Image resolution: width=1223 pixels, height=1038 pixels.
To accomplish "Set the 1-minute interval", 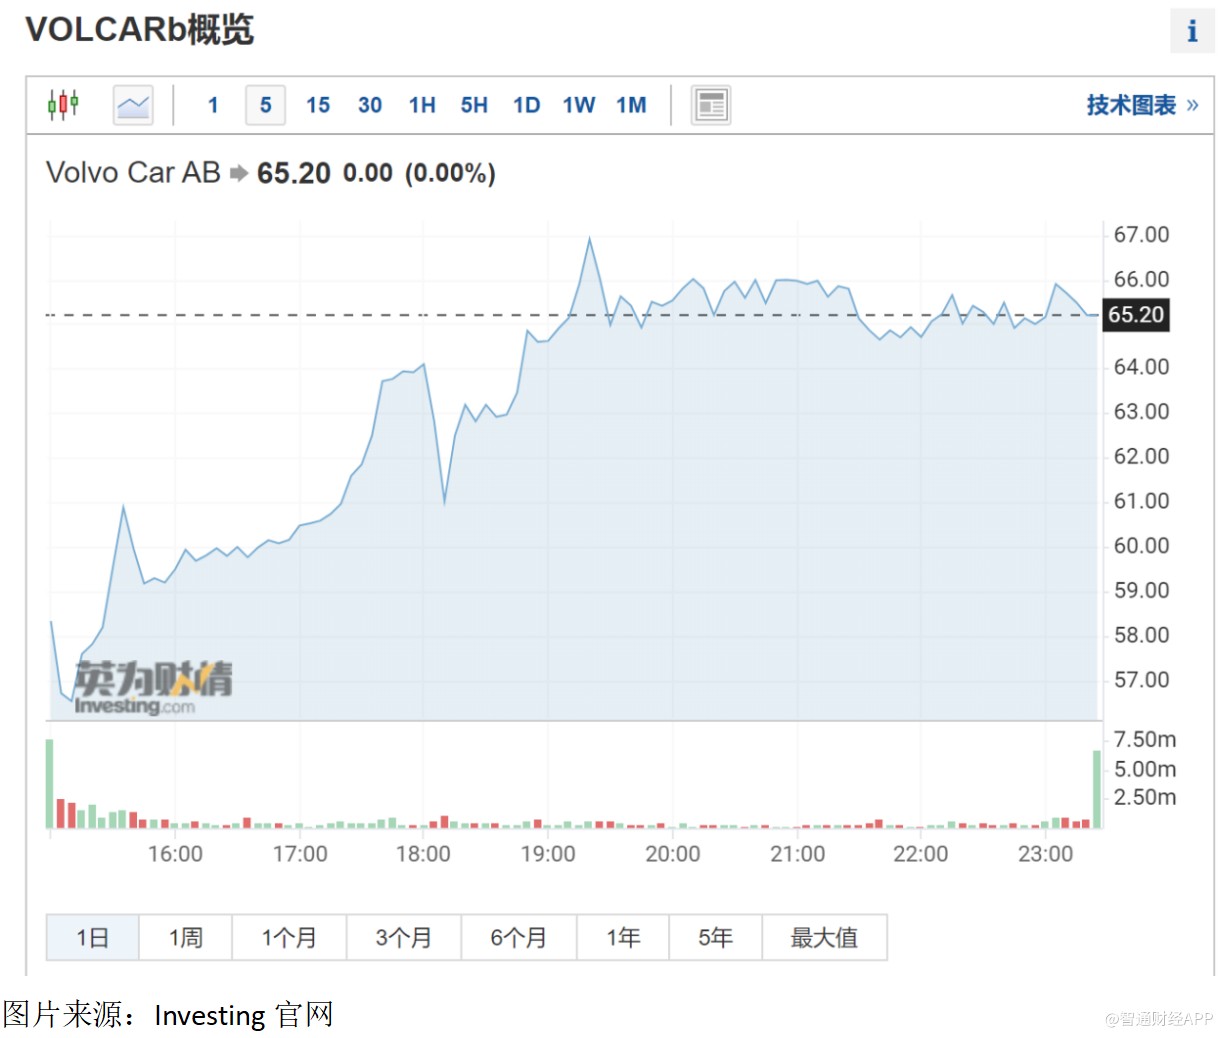I will point(213,105).
